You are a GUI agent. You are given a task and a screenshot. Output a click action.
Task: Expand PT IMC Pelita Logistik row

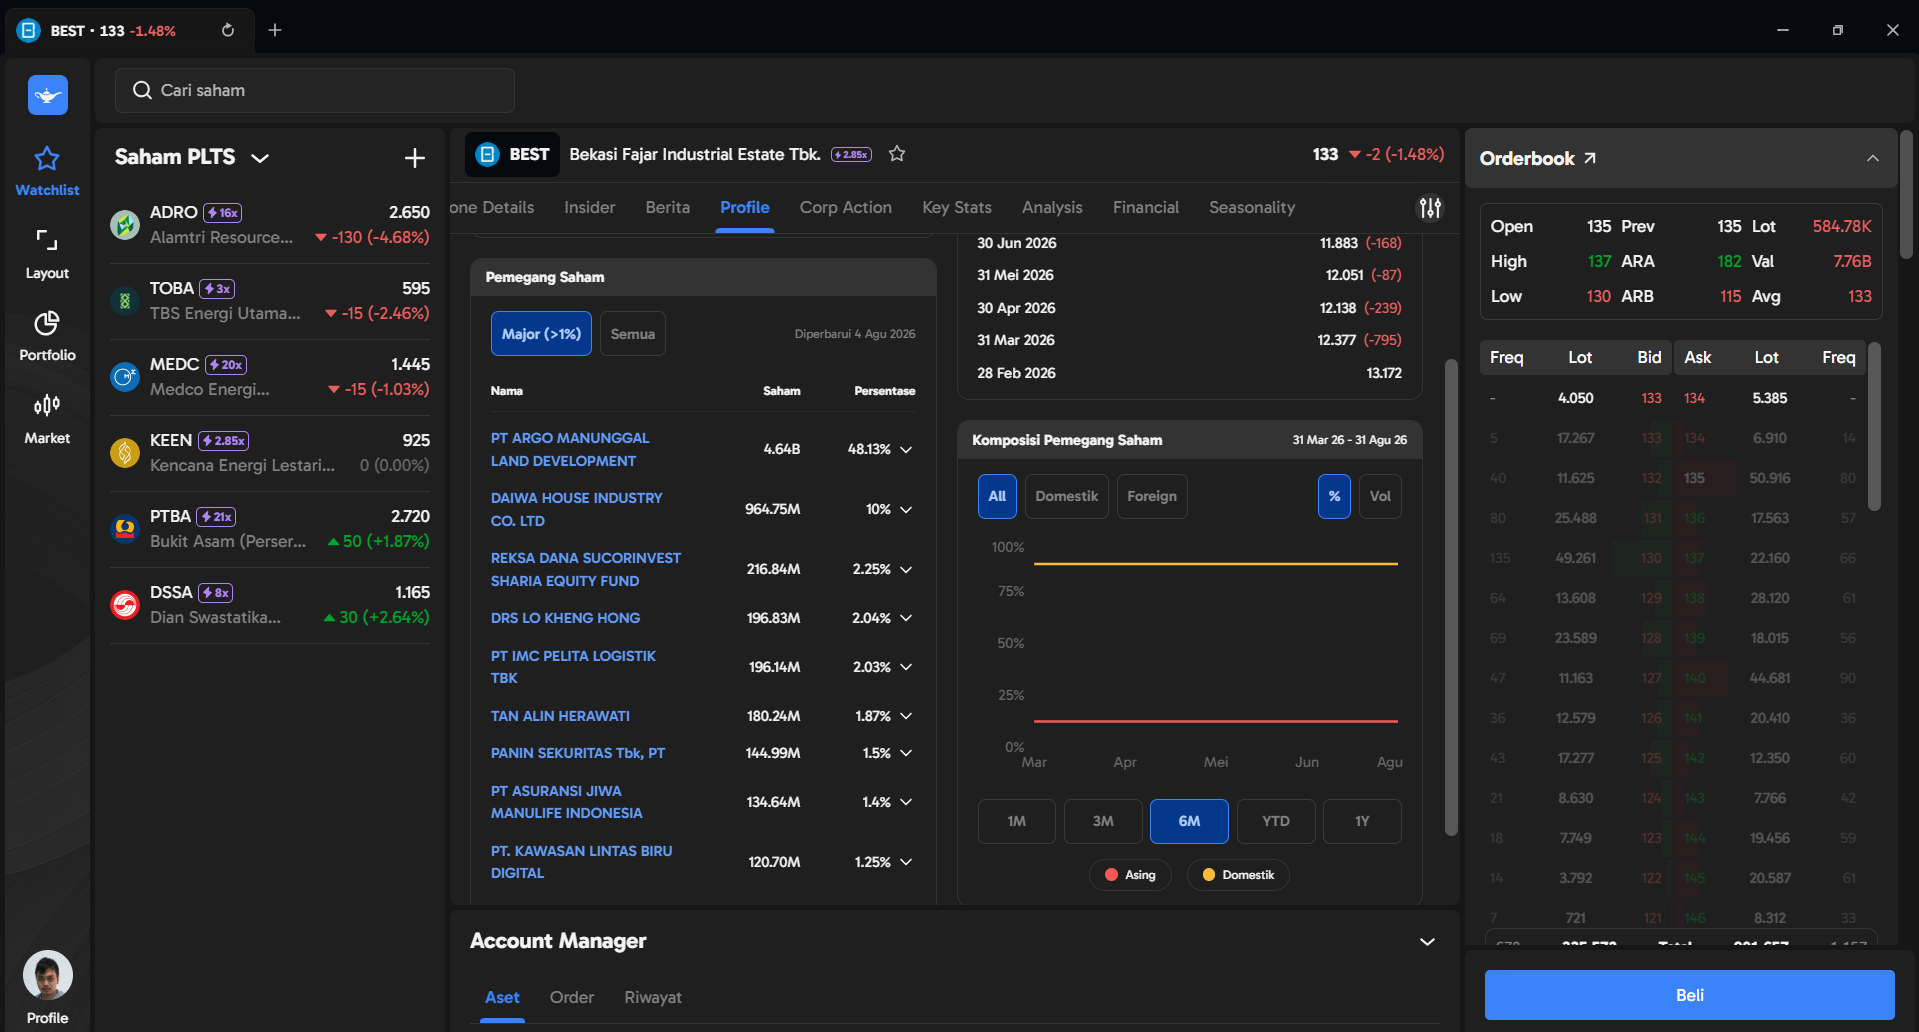point(906,667)
